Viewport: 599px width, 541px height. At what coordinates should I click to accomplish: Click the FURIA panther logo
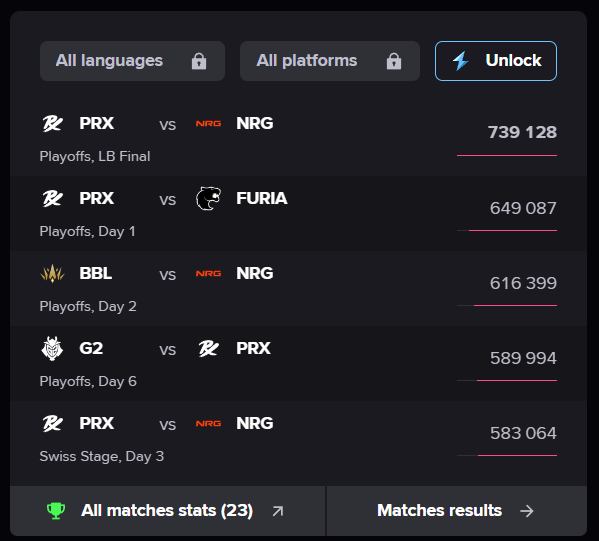tap(208, 198)
